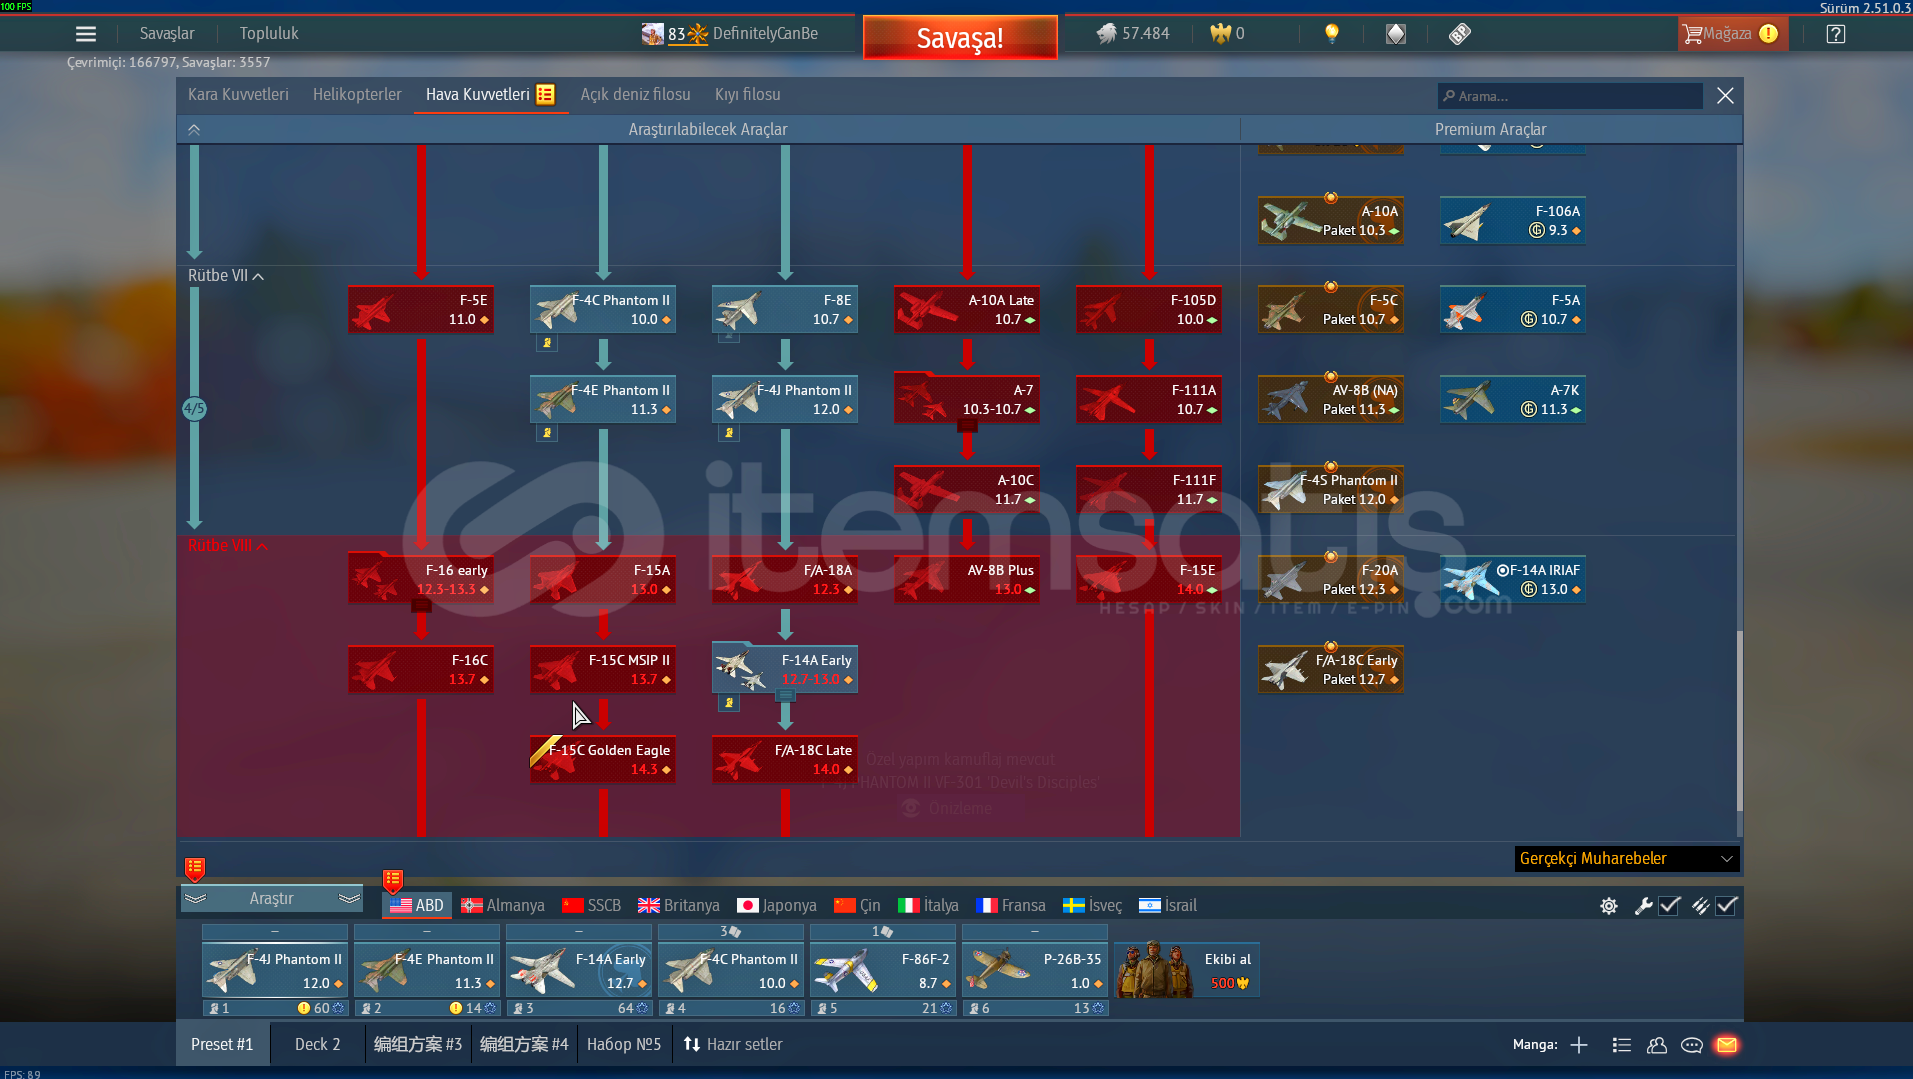This screenshot has width=1913, height=1079.
Task: Open the contacts friends list icon
Action: pos(1656,1045)
